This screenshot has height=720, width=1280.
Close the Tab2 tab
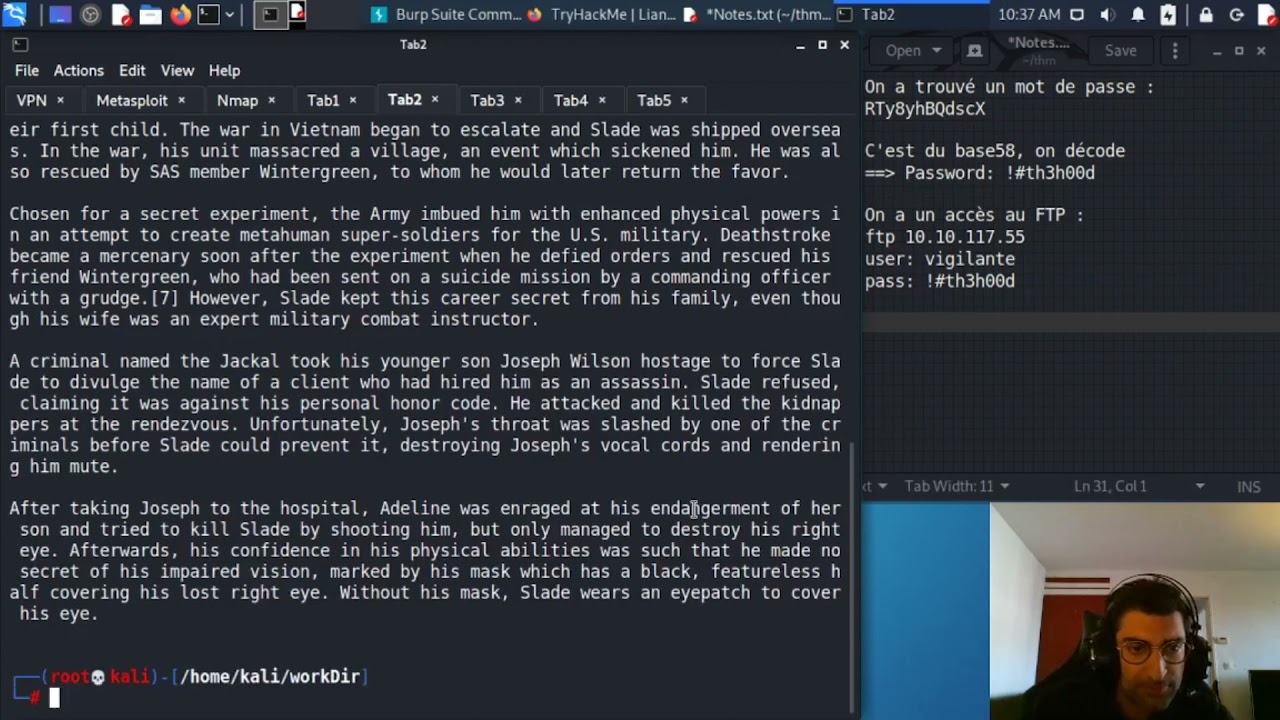click(x=435, y=100)
